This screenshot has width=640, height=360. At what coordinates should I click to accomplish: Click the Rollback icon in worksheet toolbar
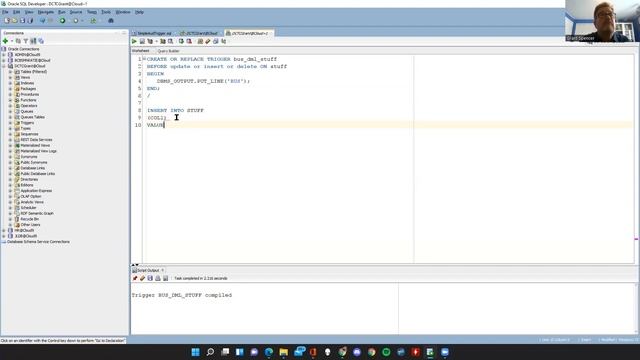tap(189, 41)
